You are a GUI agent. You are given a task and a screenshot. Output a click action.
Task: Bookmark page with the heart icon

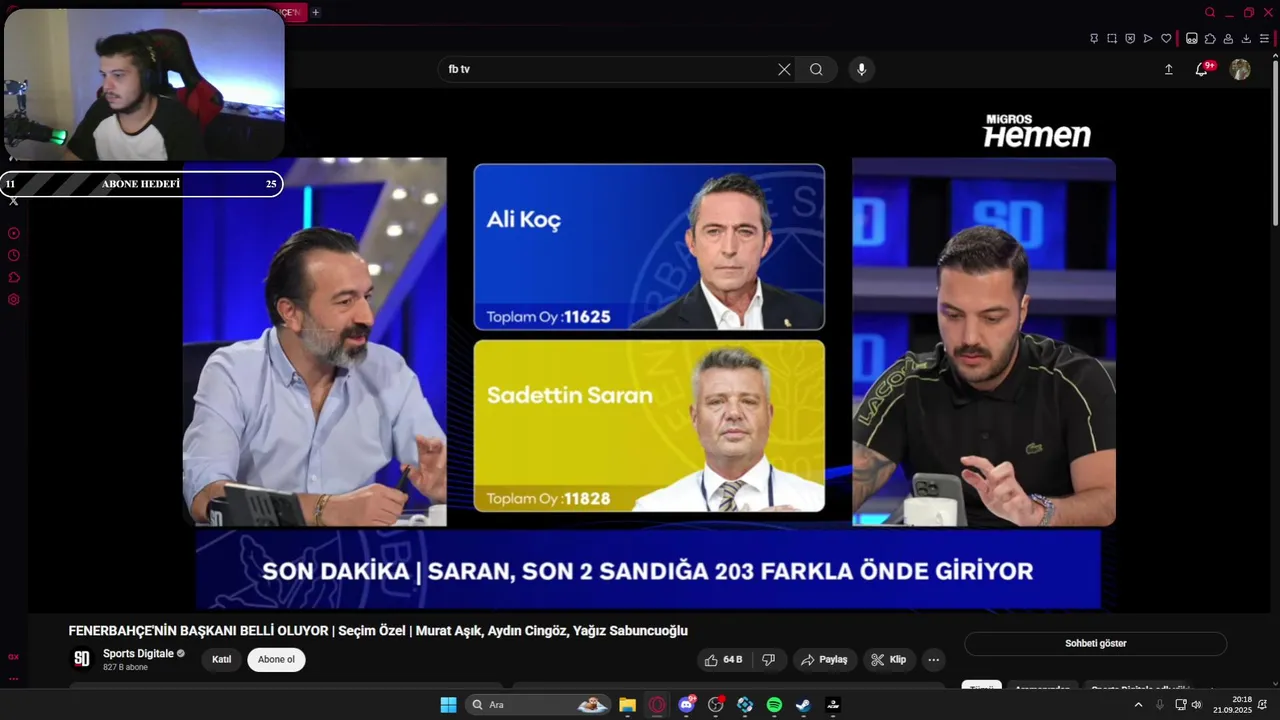(x=1166, y=39)
